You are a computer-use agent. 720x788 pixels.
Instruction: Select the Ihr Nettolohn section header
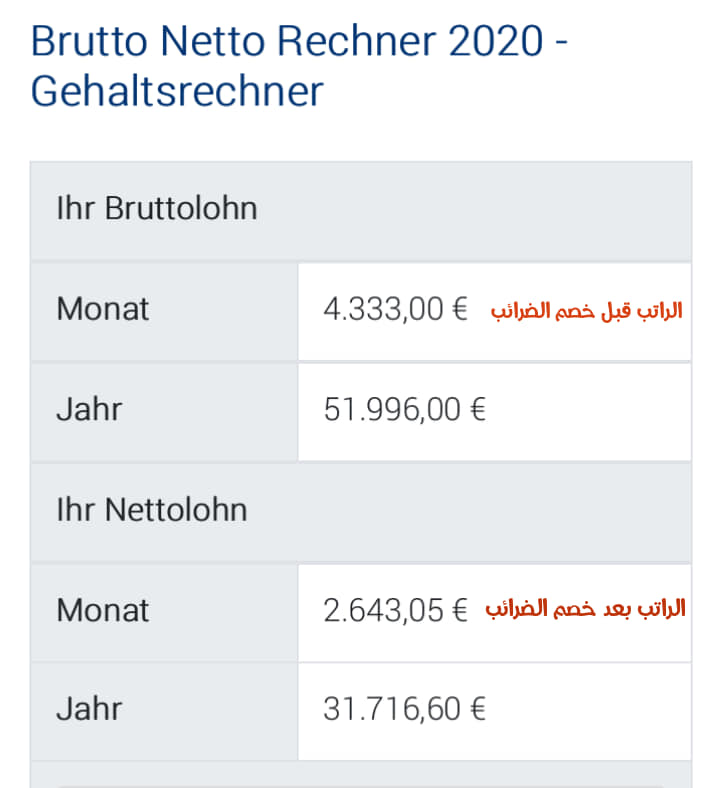[361, 512]
